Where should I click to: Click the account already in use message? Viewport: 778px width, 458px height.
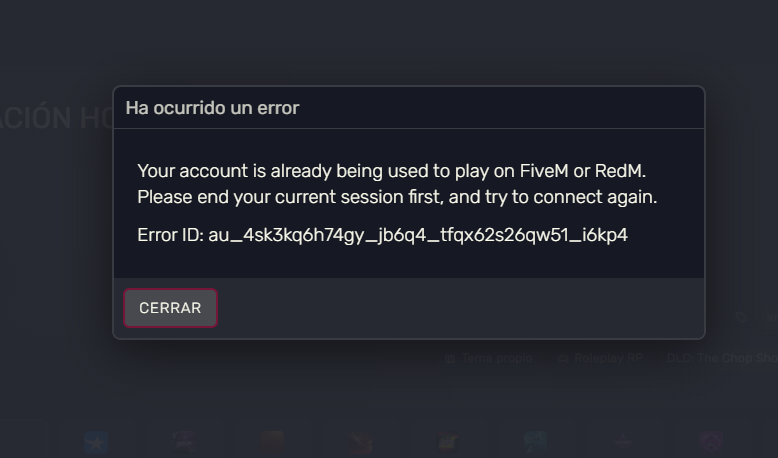[x=397, y=184]
